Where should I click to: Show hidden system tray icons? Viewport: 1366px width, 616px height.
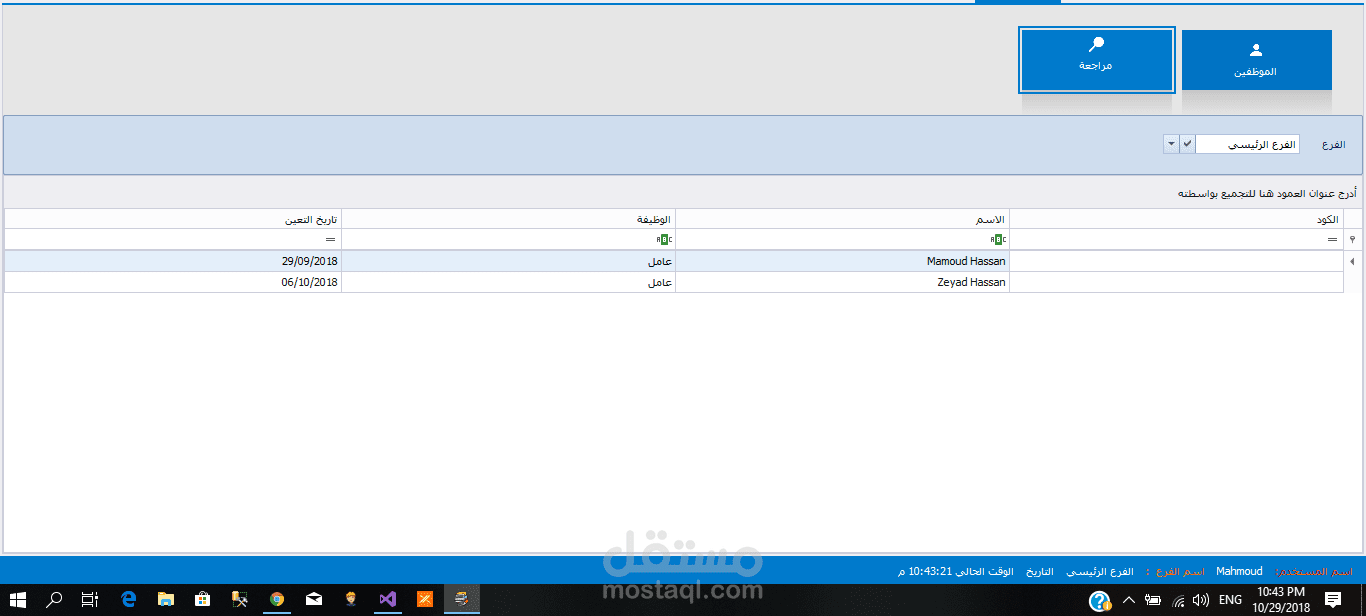coord(1129,600)
